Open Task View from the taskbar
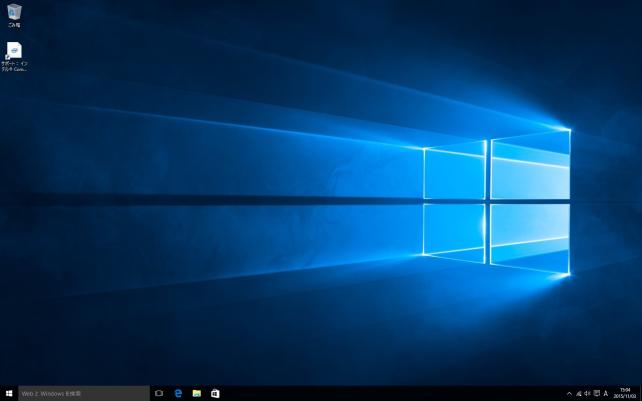 click(159, 394)
